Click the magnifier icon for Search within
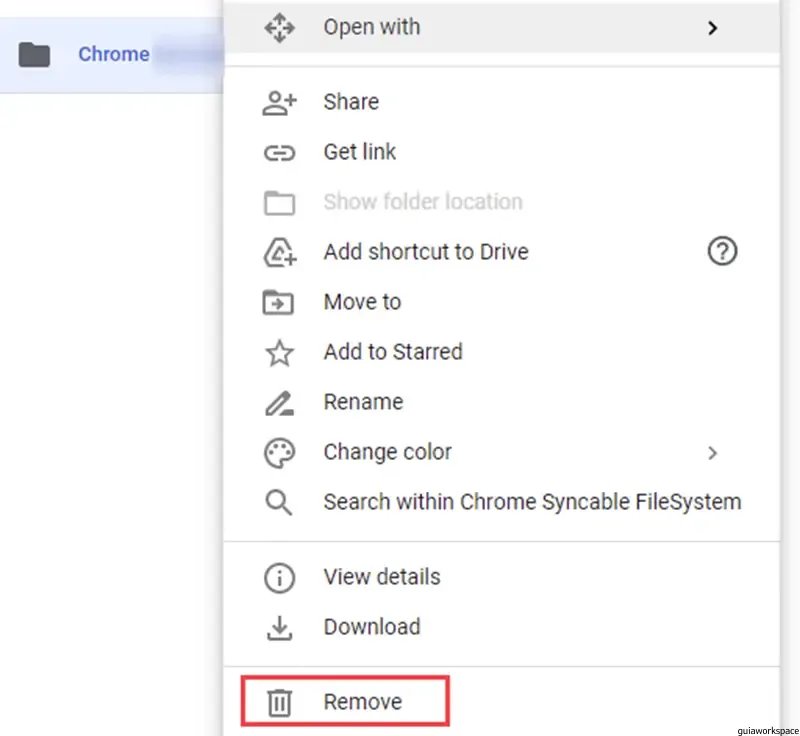800x736 pixels. click(x=279, y=502)
